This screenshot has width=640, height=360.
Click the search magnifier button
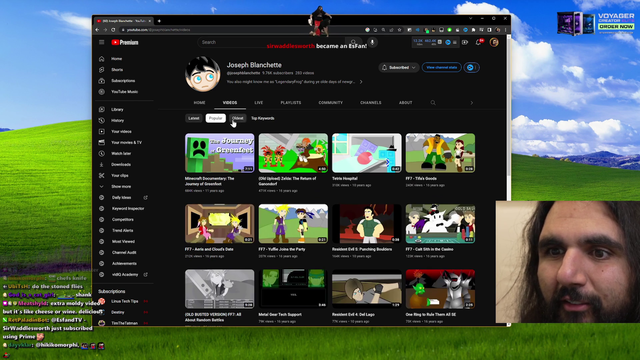pyautogui.click(x=353, y=42)
